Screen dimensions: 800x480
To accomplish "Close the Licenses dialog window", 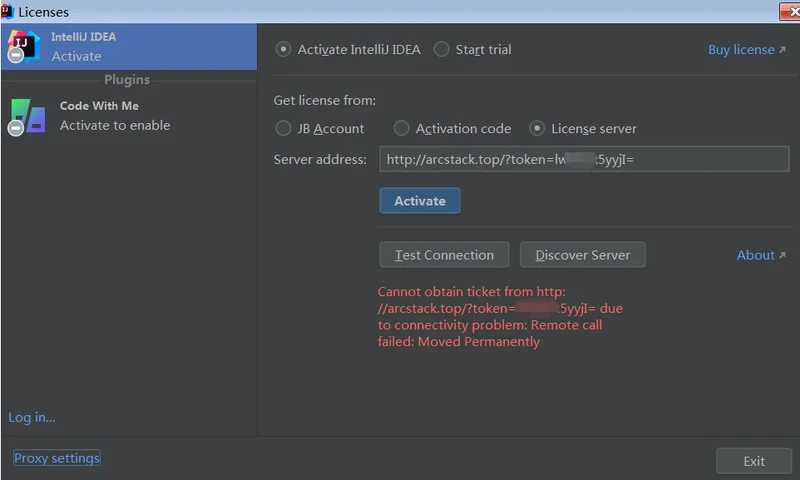I will click(788, 11).
